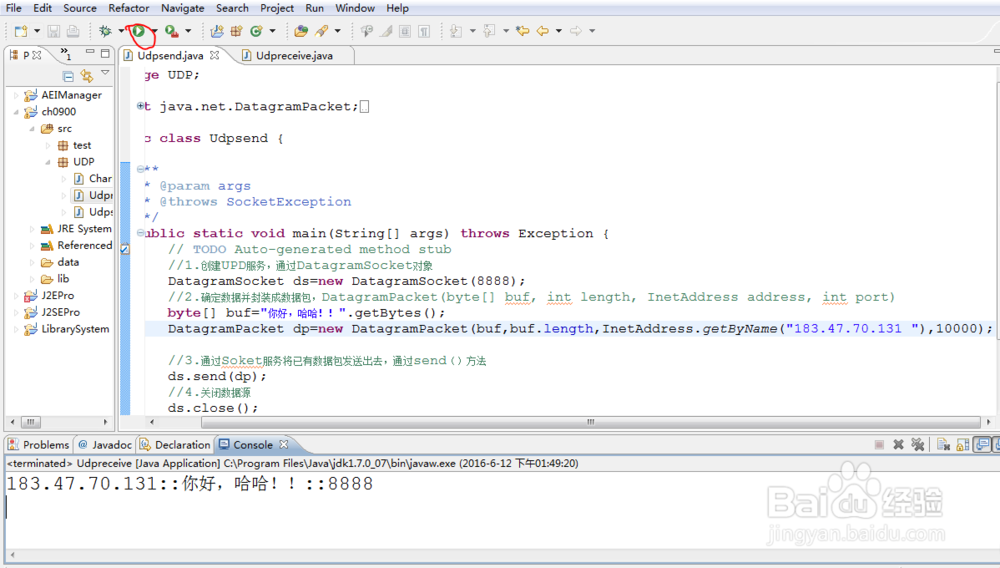Screen dimensions: 1000x568
Task: Place cursor on ds.send(dp) line
Action: coord(217,376)
